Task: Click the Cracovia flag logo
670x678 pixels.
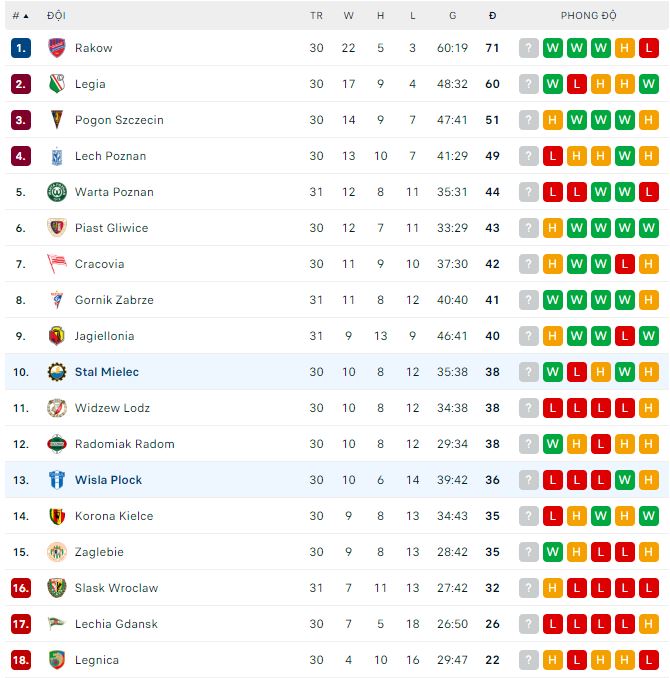Action: pyautogui.click(x=56, y=264)
